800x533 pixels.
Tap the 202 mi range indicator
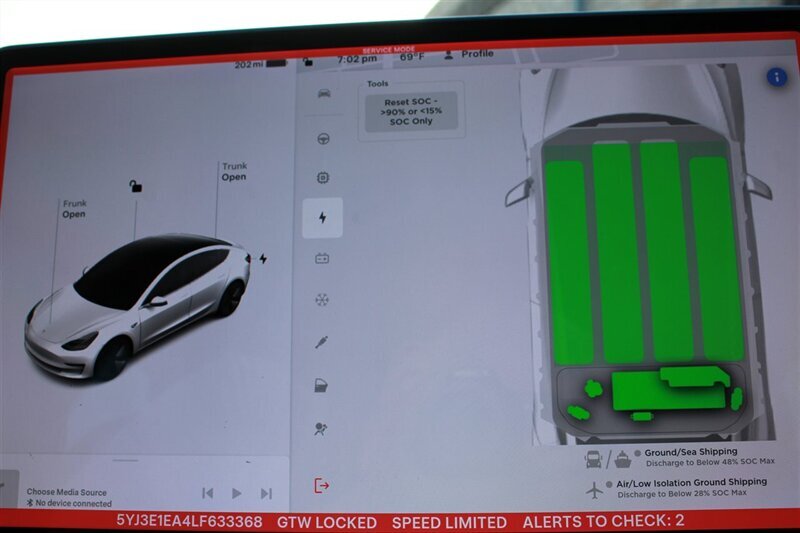pos(260,64)
